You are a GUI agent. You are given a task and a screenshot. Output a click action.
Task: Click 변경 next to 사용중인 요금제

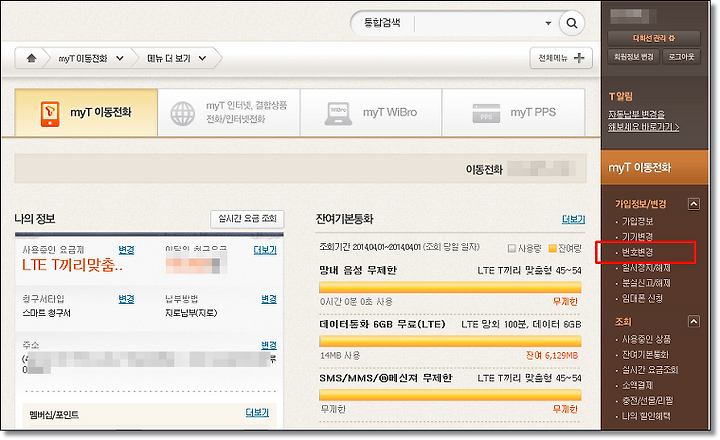pos(126,250)
